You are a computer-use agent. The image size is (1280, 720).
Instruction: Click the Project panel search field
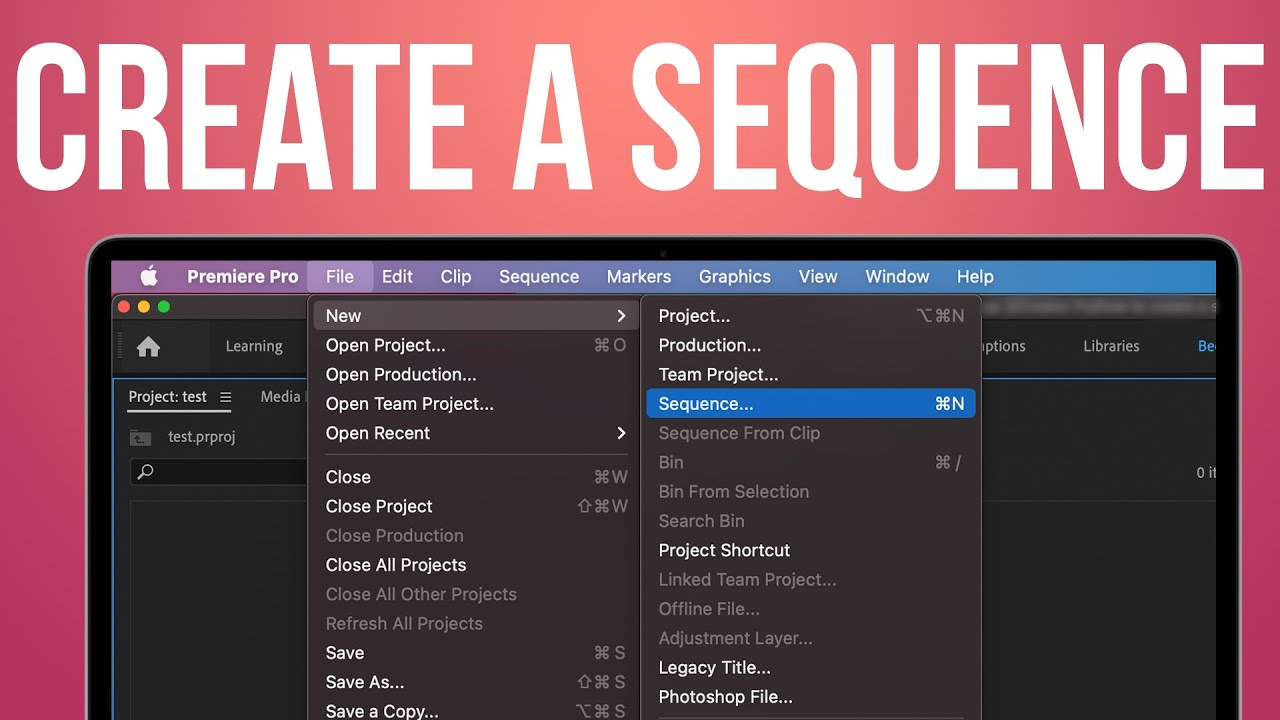click(x=219, y=472)
